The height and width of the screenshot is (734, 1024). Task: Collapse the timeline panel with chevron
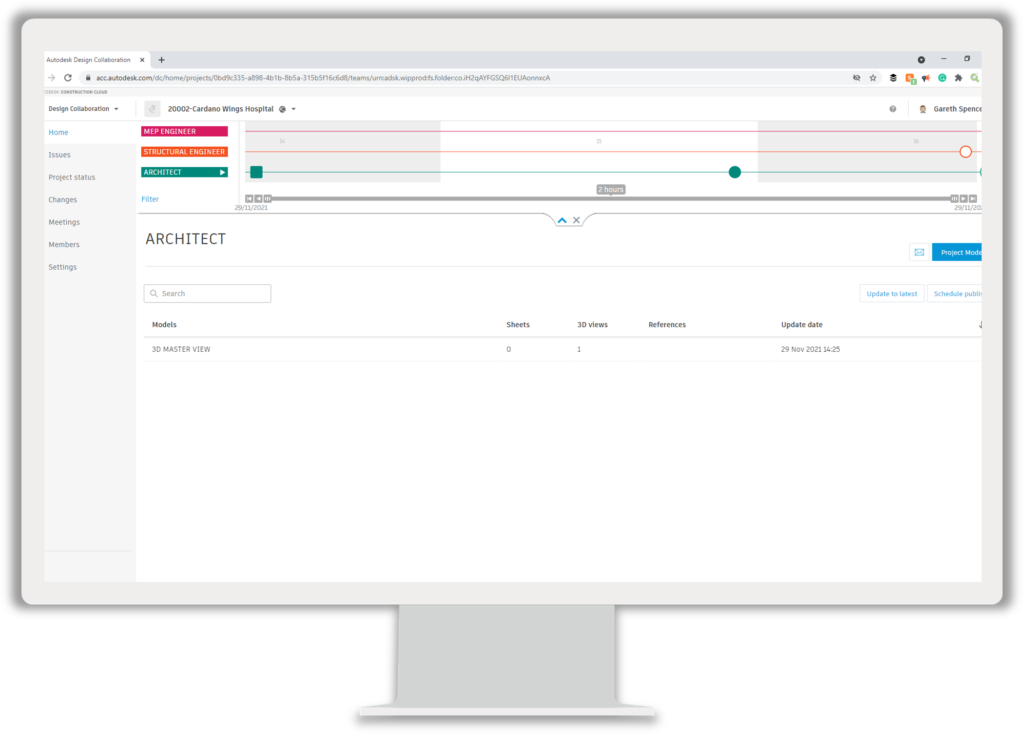[x=562, y=220]
